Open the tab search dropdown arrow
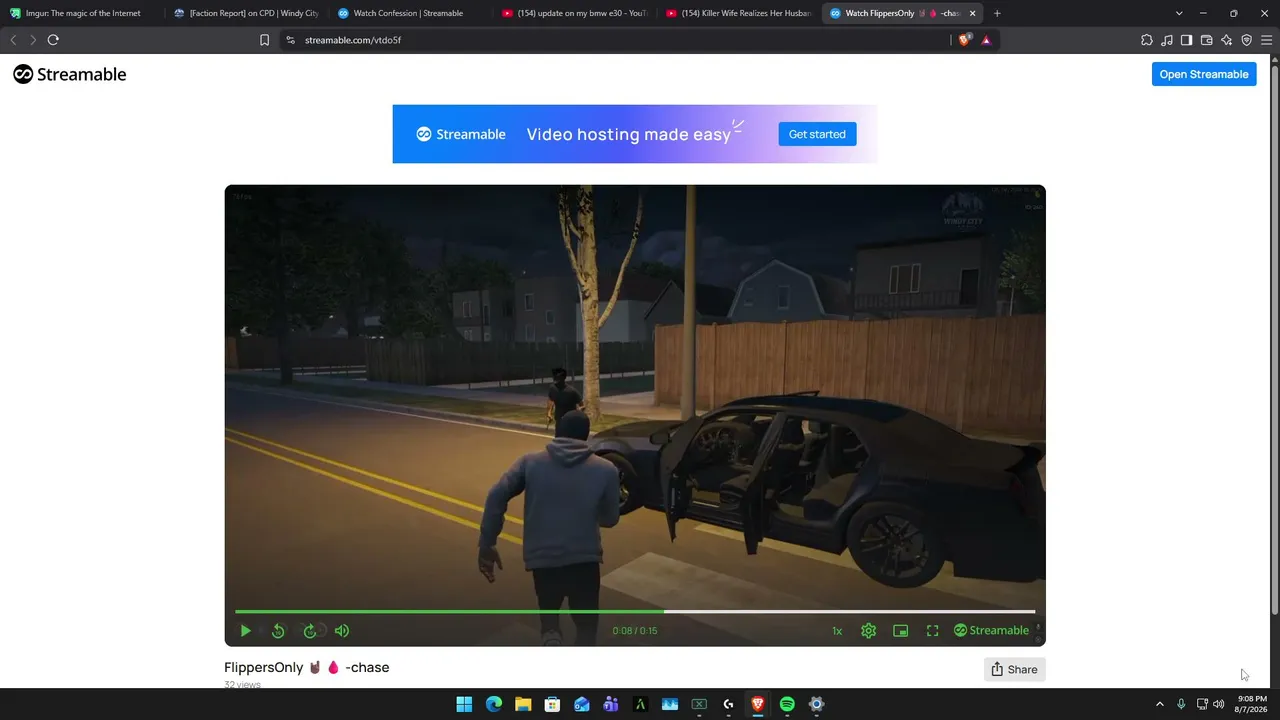This screenshot has height=720, width=1280. tap(1179, 13)
